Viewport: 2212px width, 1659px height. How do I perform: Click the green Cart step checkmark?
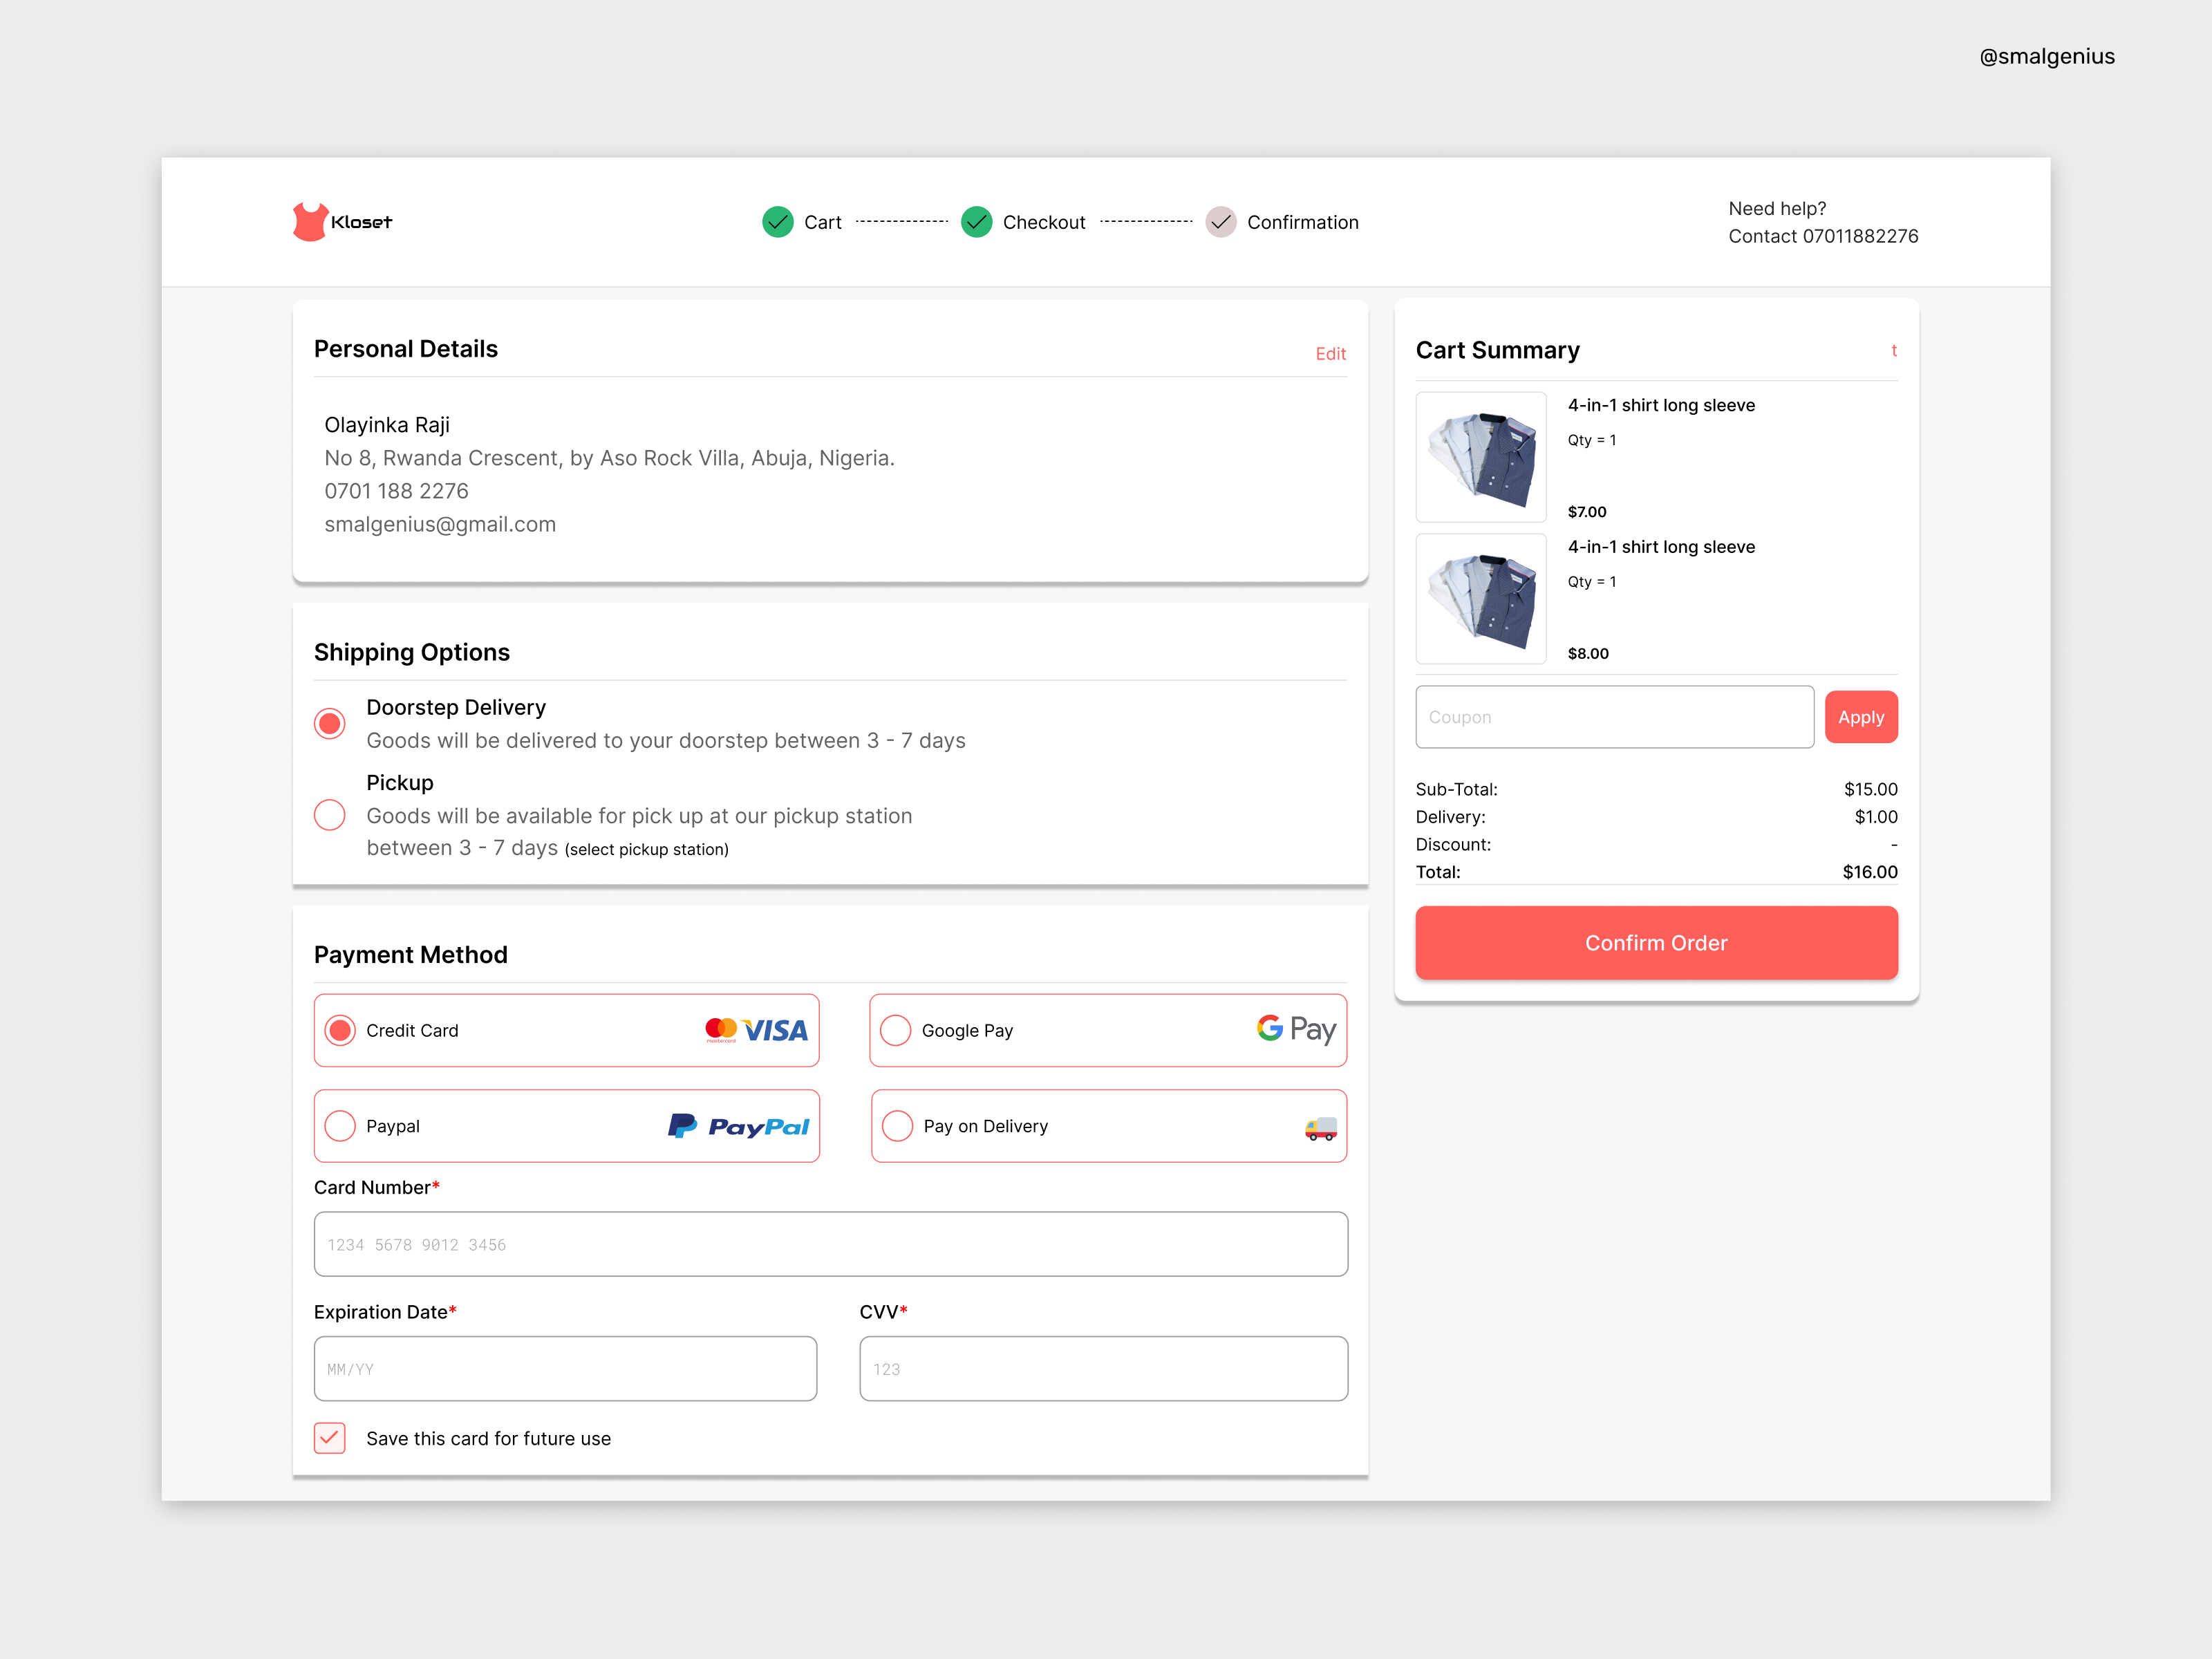[777, 222]
